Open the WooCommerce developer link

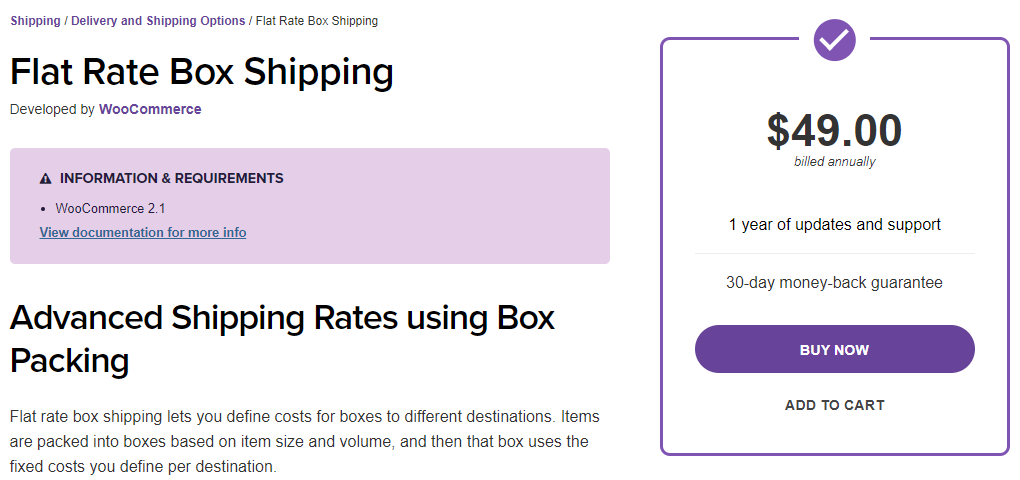(150, 109)
